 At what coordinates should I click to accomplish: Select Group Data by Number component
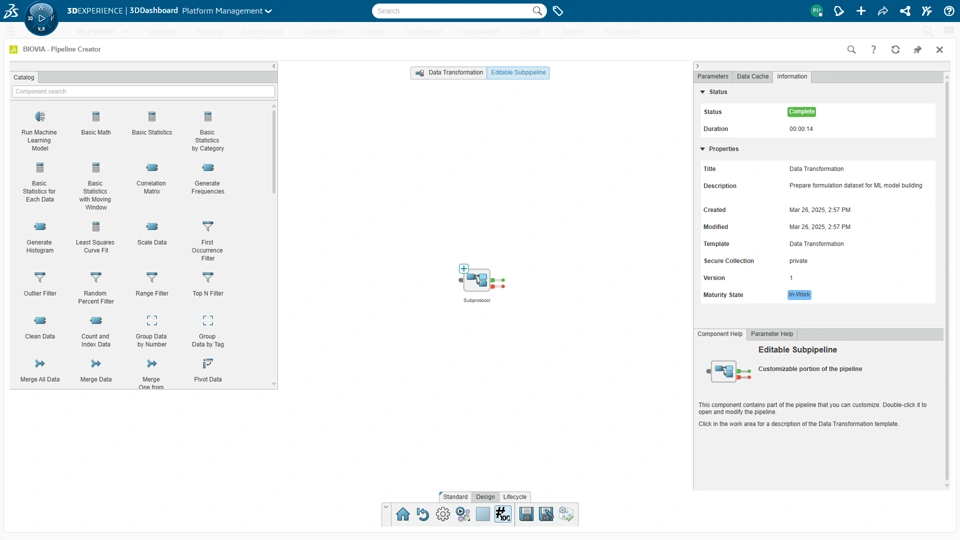(x=152, y=331)
